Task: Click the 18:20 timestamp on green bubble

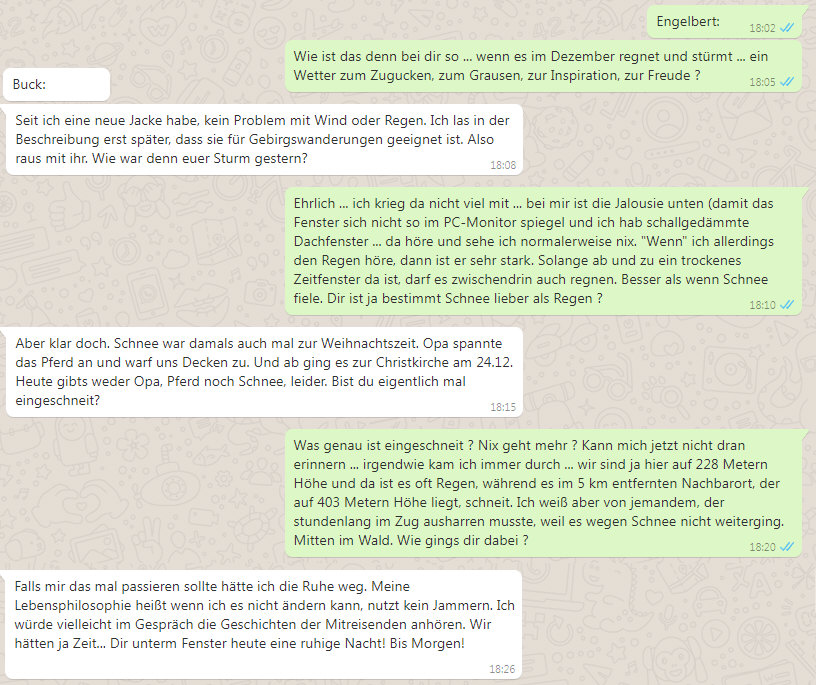Action: point(762,547)
